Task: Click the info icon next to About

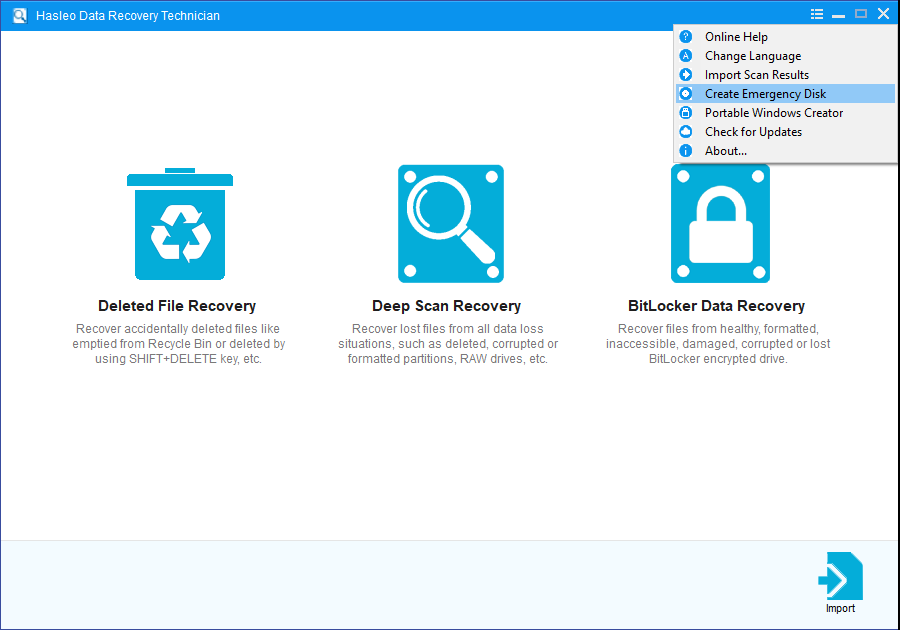Action: click(x=686, y=150)
